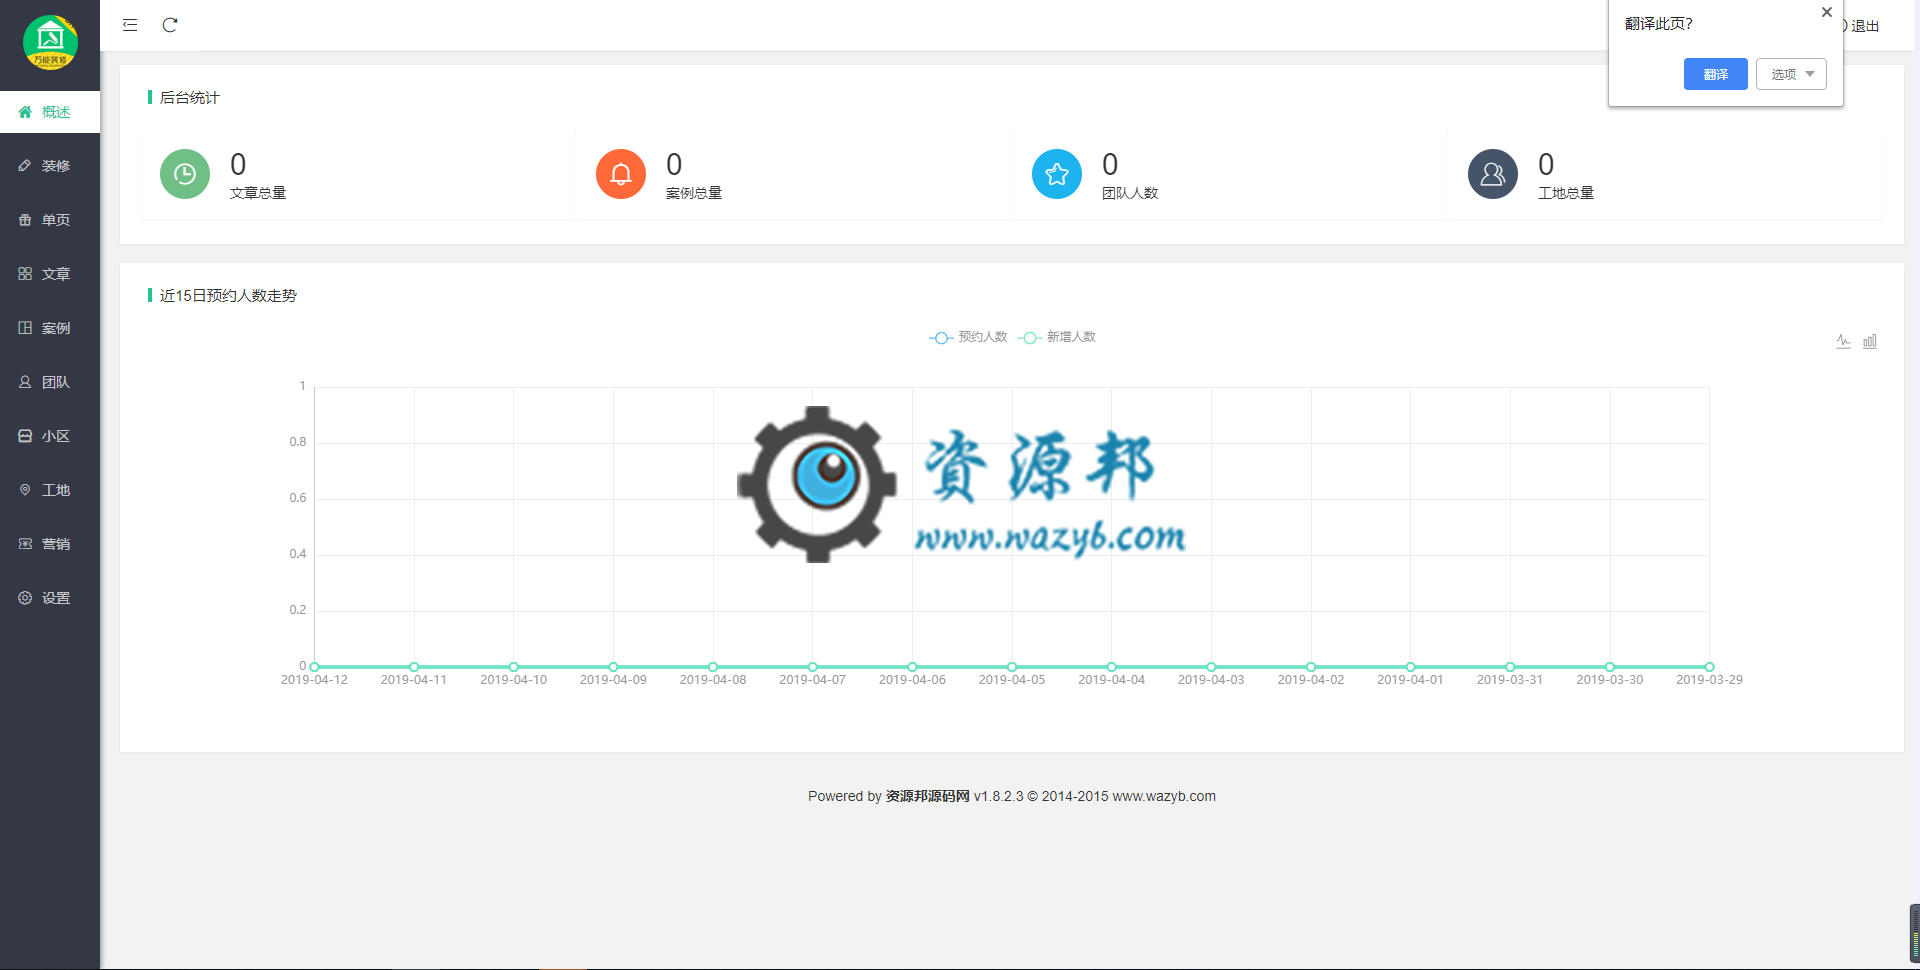Click the 案例总量 label
Screen dimensions: 1920x970
pyautogui.click(x=694, y=193)
